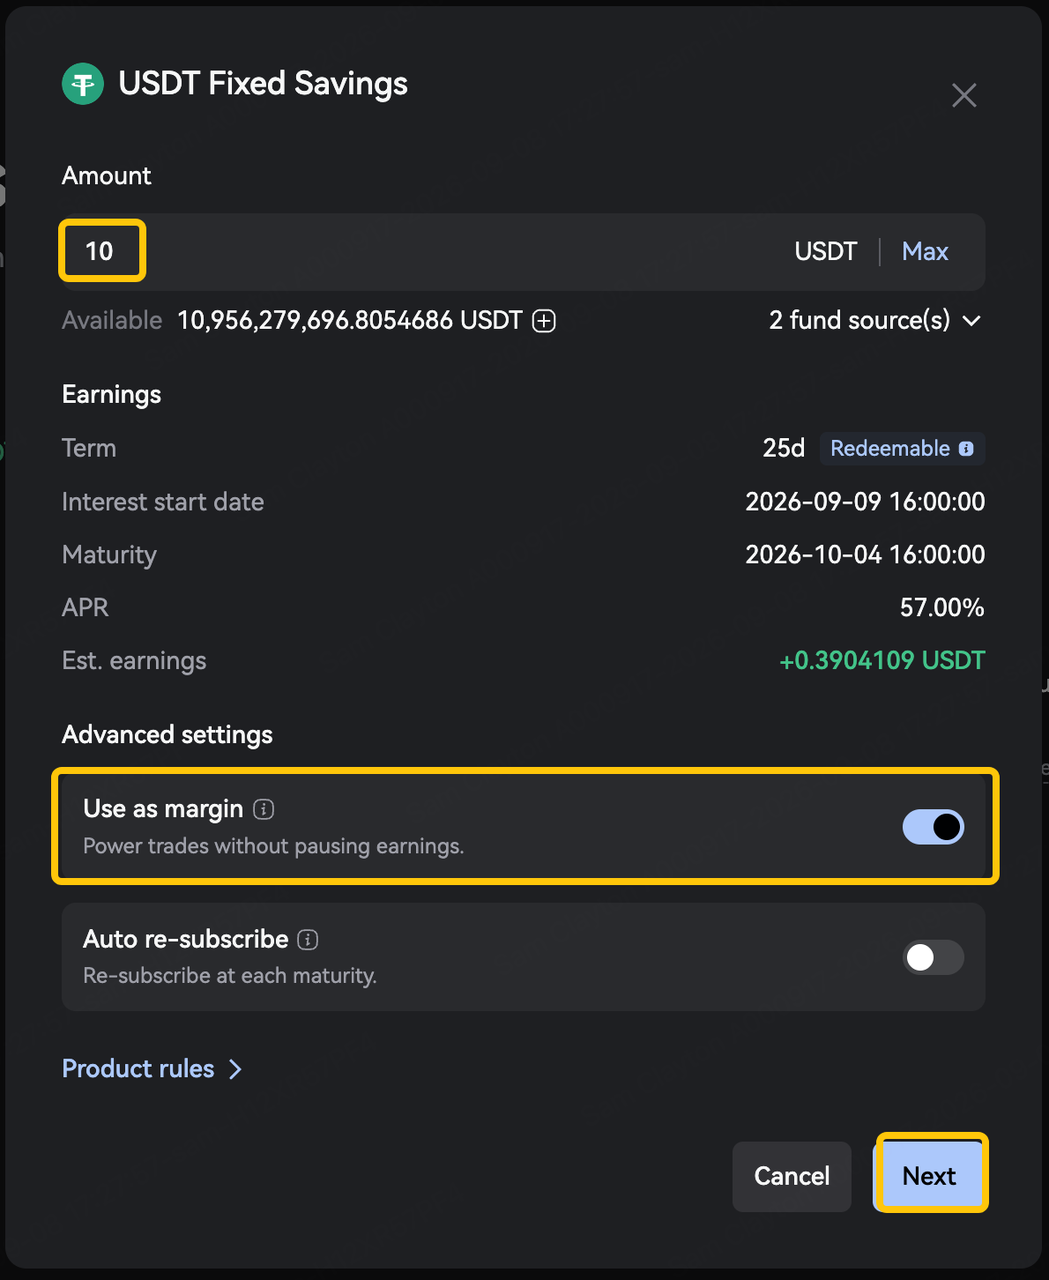
Task: Disable the Use as margin toggle
Action: pyautogui.click(x=933, y=827)
